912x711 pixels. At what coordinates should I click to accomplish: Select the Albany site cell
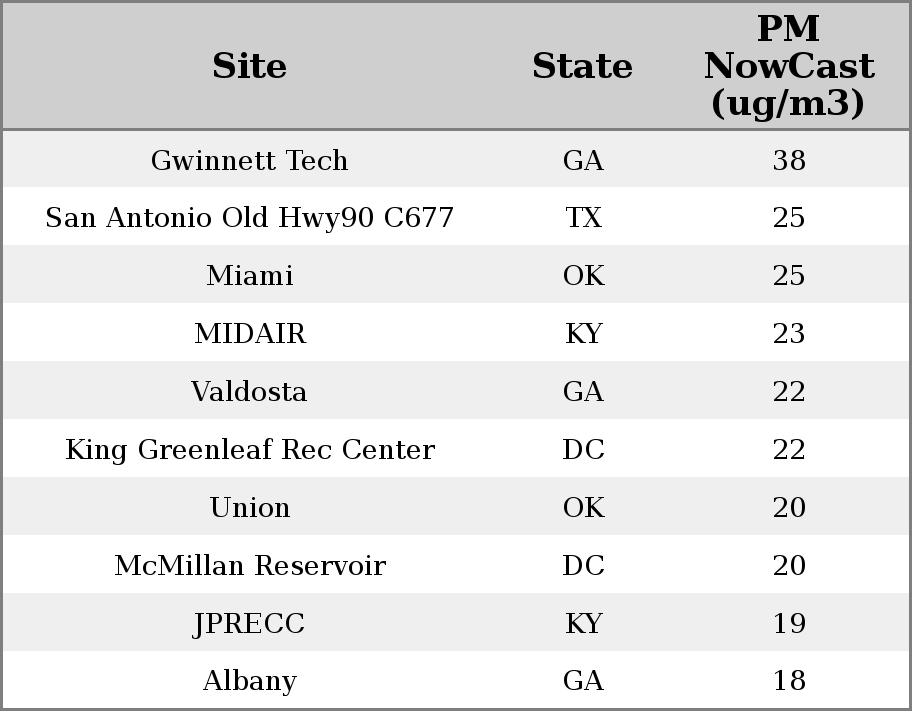point(249,681)
